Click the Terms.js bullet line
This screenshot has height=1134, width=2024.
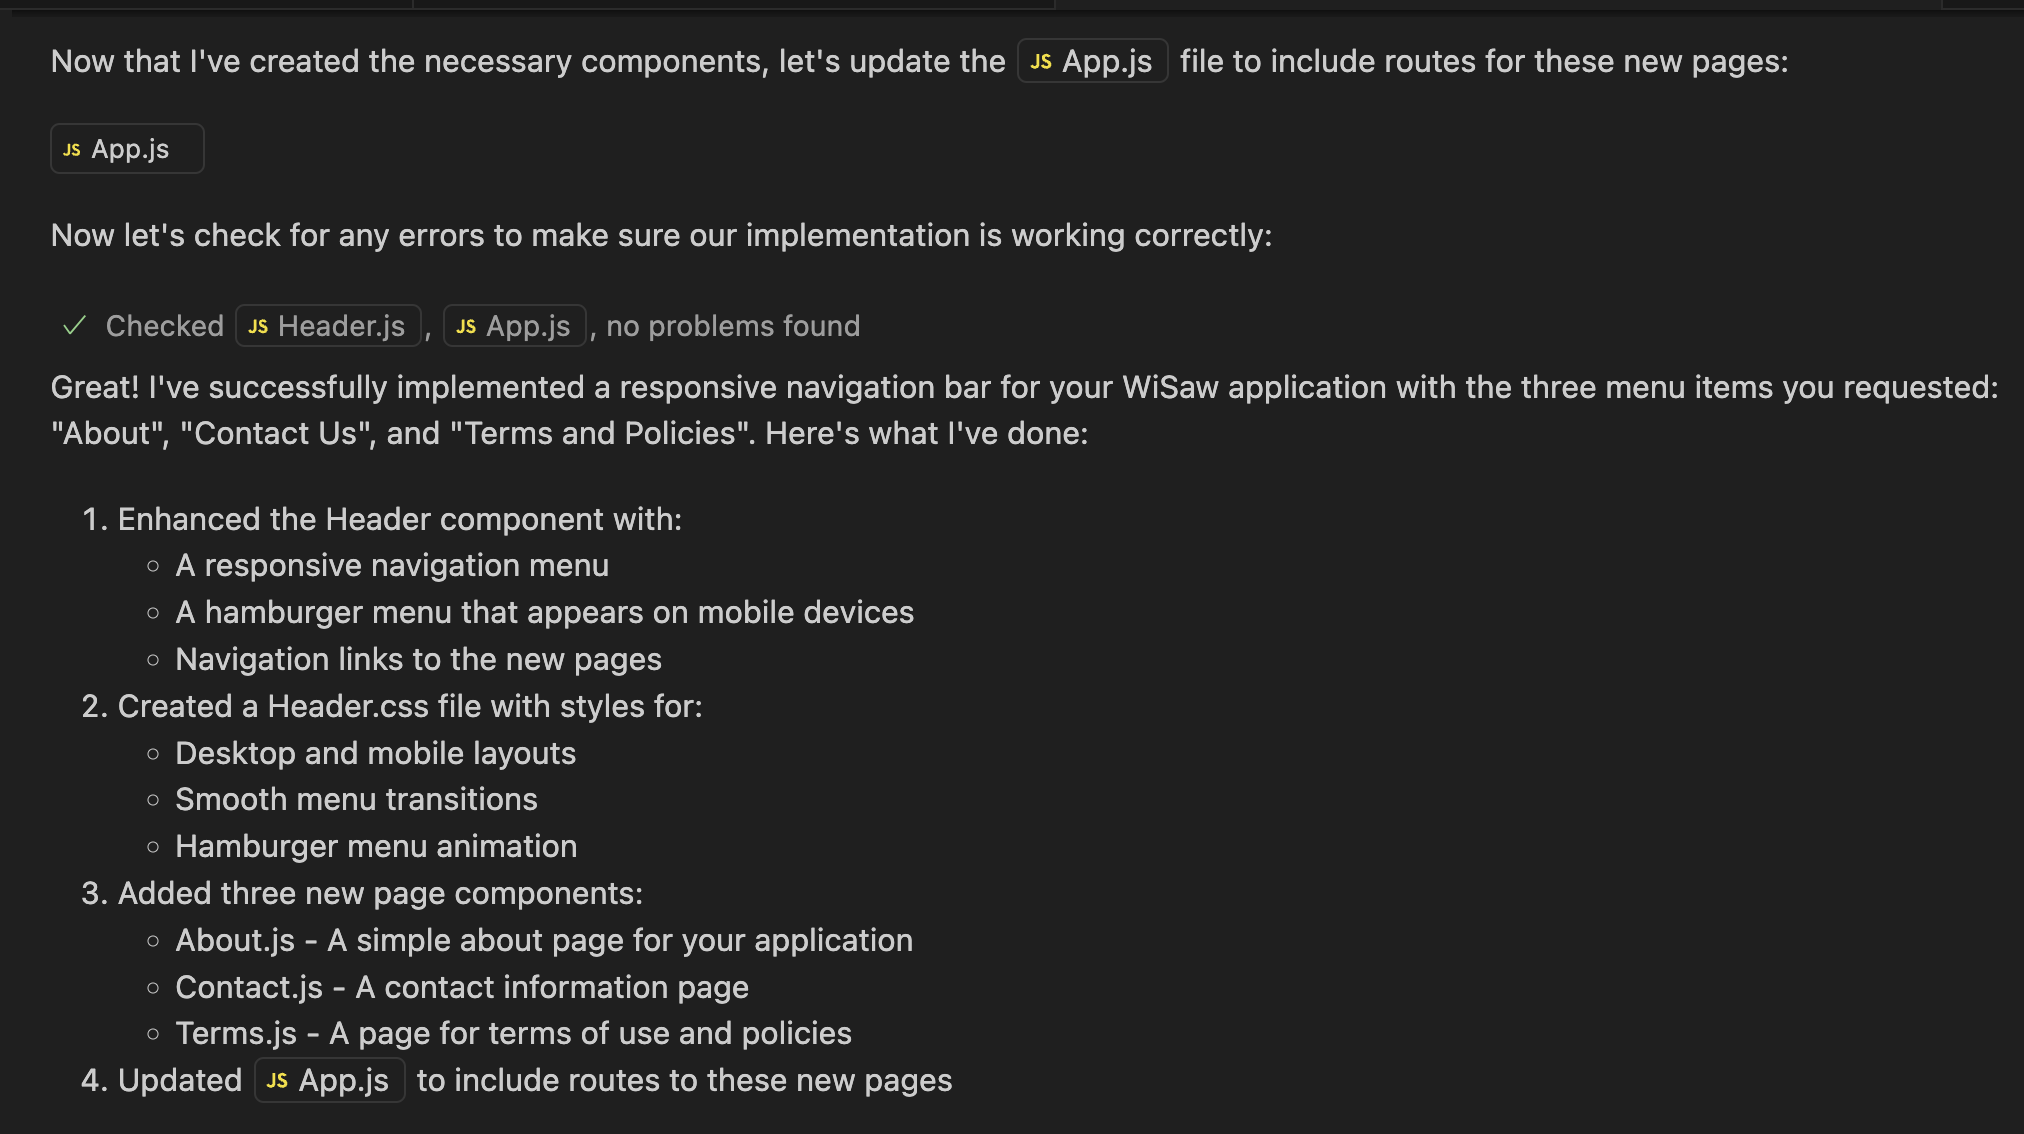[514, 1033]
